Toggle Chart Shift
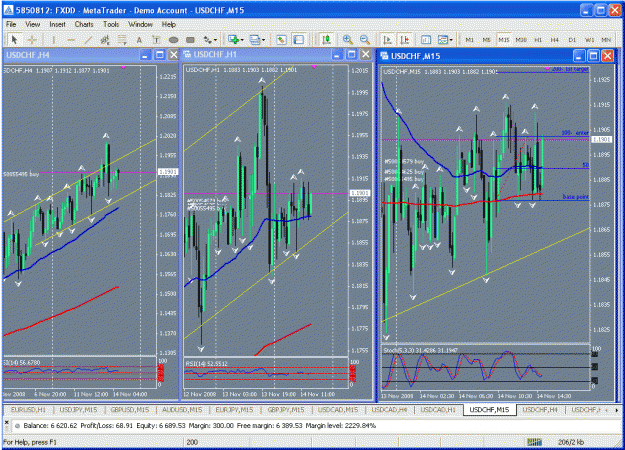The width and height of the screenshot is (625, 450). click(x=405, y=39)
